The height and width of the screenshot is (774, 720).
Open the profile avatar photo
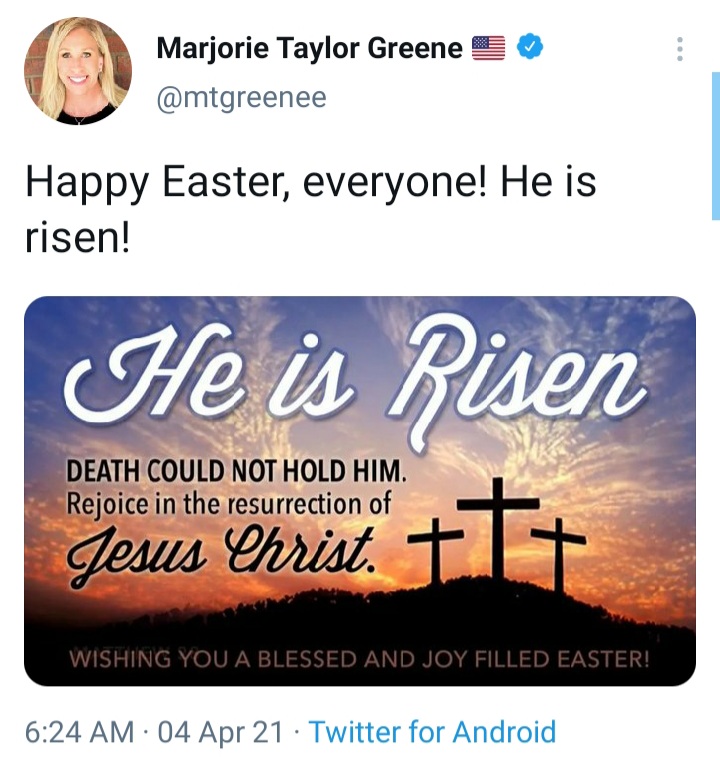click(77, 71)
